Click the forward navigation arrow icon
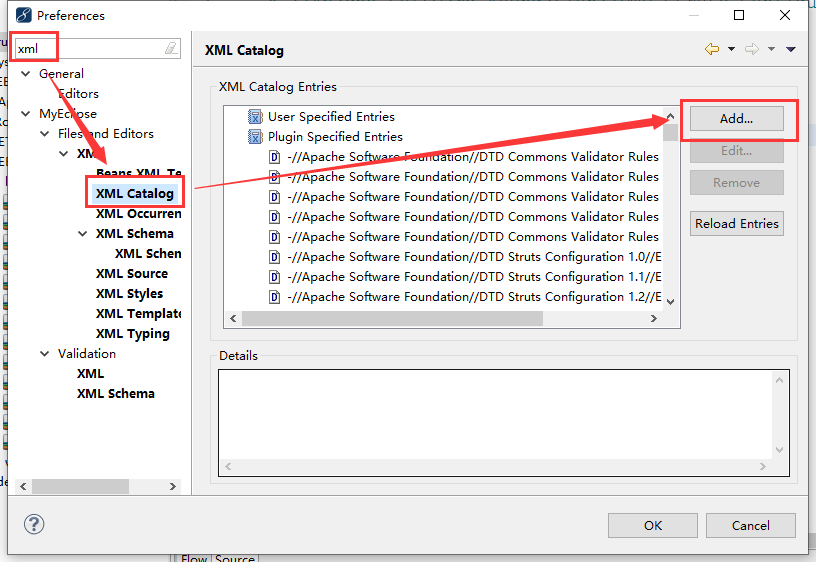 coord(751,49)
